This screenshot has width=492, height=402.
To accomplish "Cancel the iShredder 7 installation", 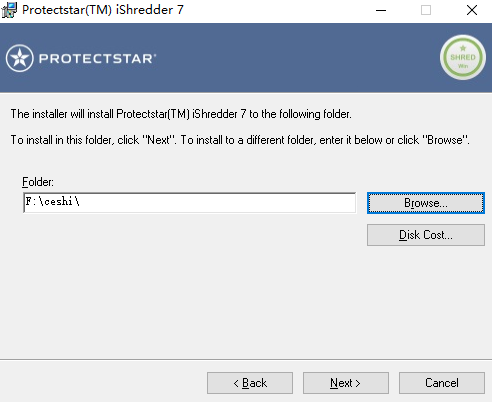I will tap(442, 383).
